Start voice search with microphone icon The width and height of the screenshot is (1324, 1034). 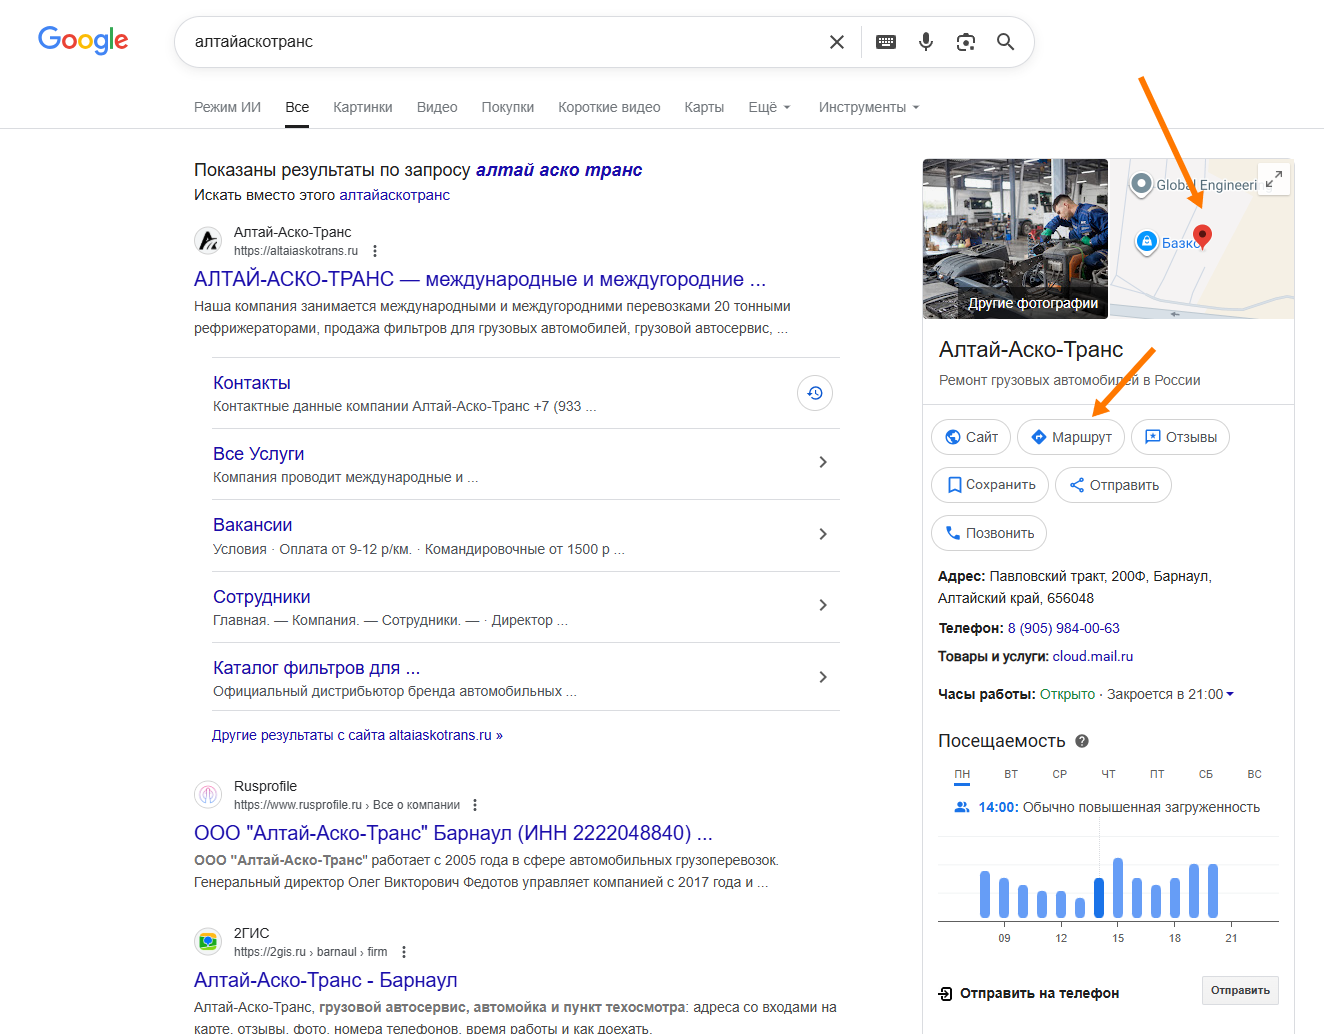pos(926,42)
